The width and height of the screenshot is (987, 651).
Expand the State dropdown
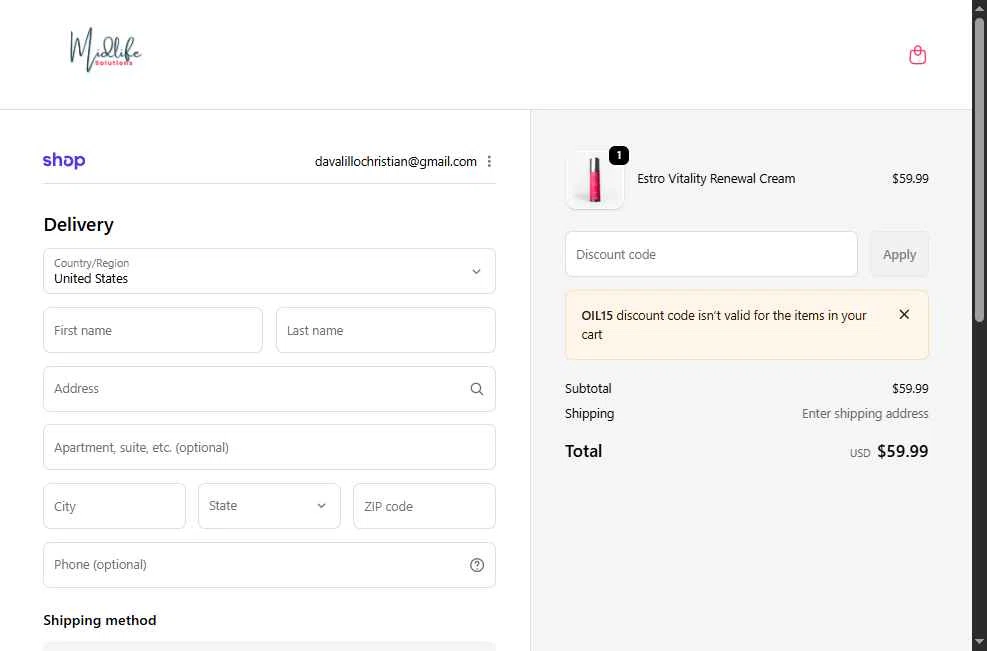pyautogui.click(x=269, y=506)
